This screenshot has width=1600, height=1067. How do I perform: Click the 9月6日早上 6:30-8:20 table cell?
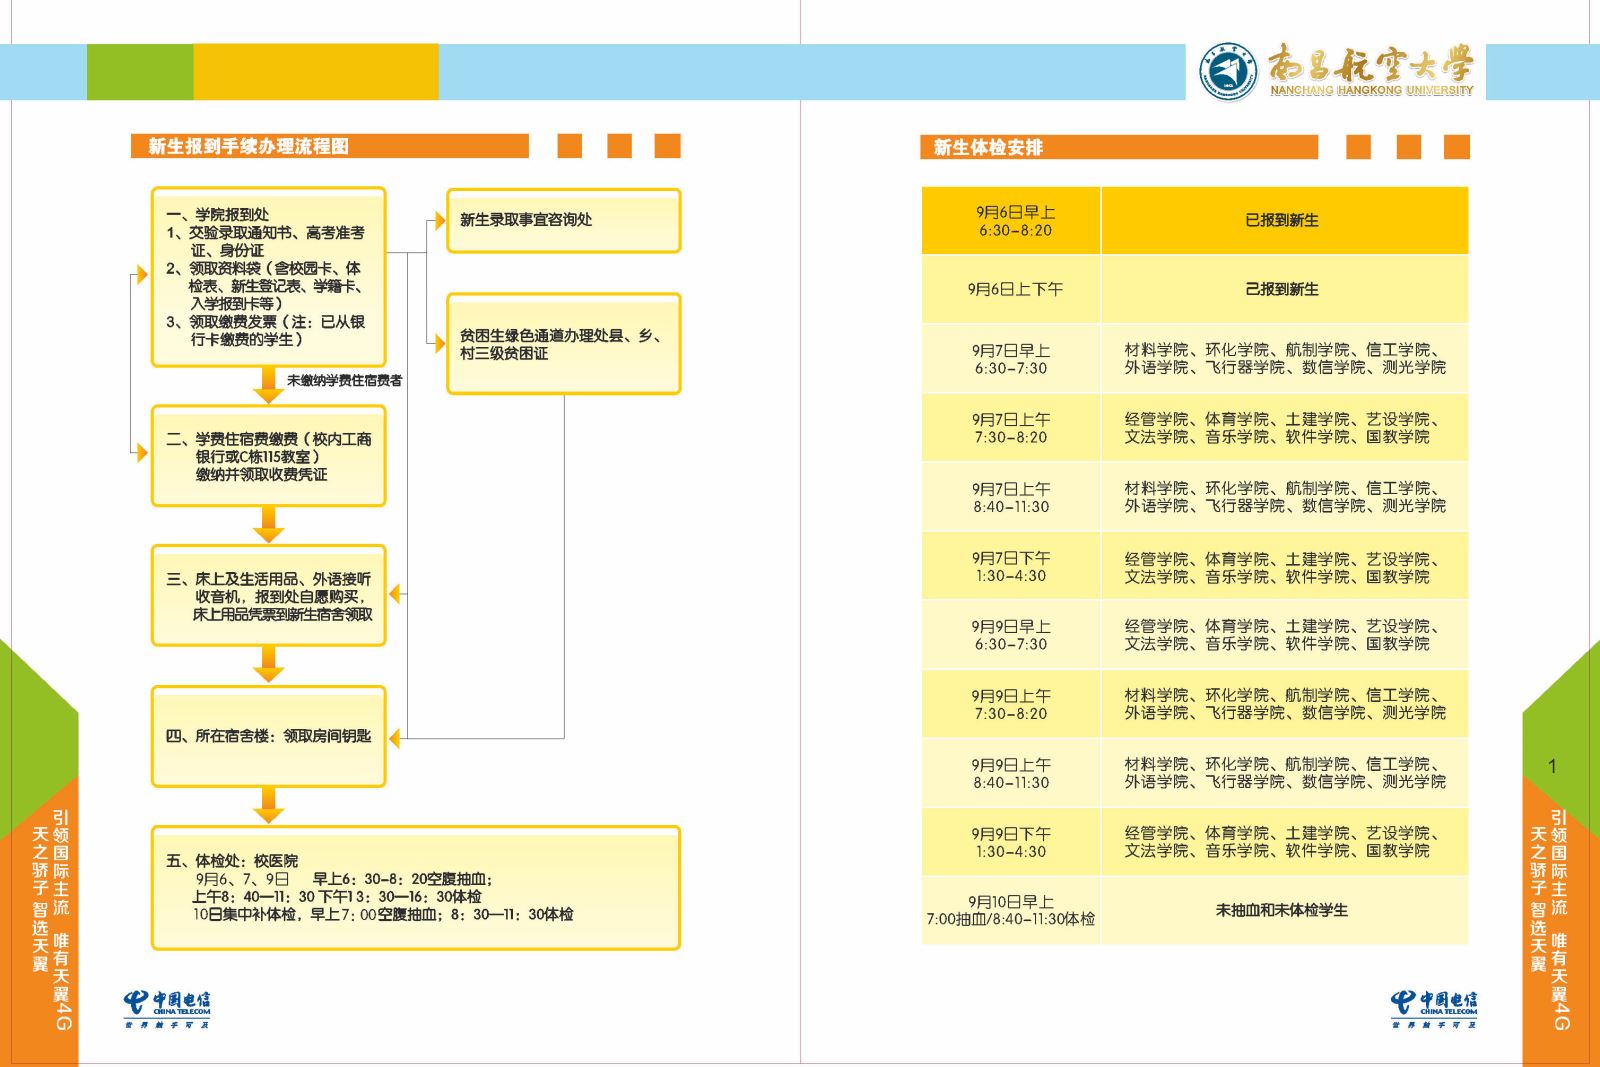tap(1011, 221)
